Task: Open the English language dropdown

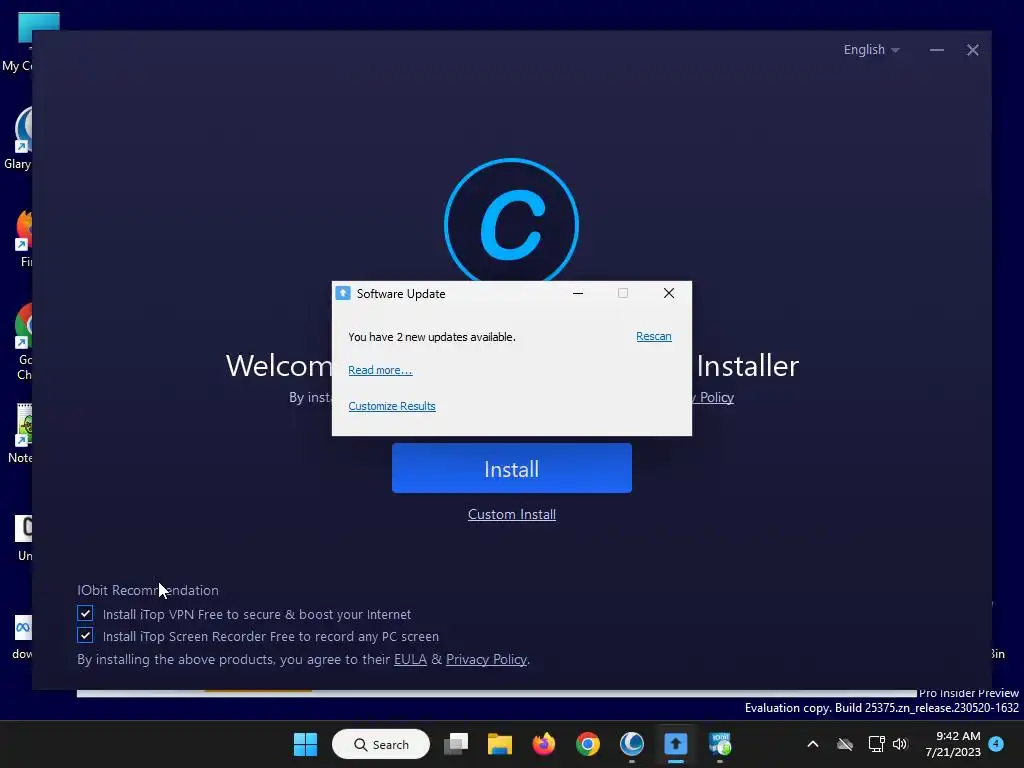Action: click(x=871, y=50)
